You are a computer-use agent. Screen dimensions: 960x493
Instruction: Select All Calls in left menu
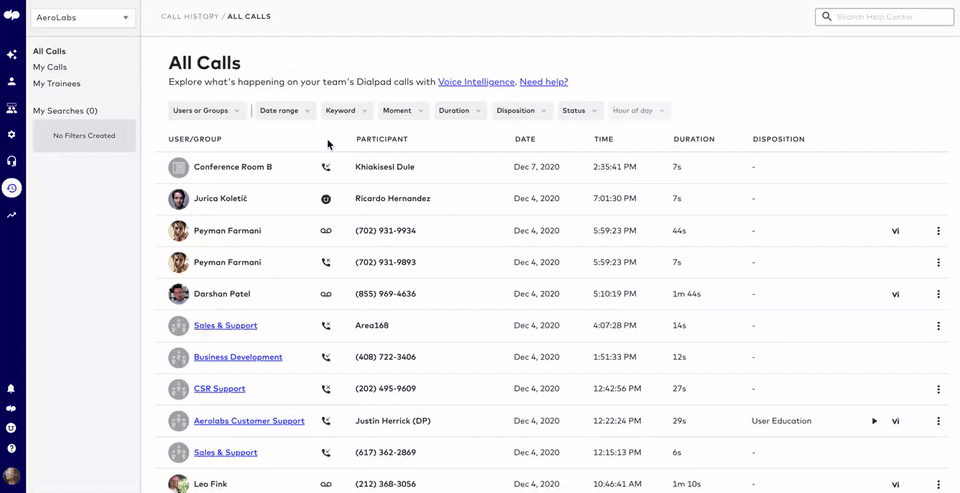(x=50, y=51)
